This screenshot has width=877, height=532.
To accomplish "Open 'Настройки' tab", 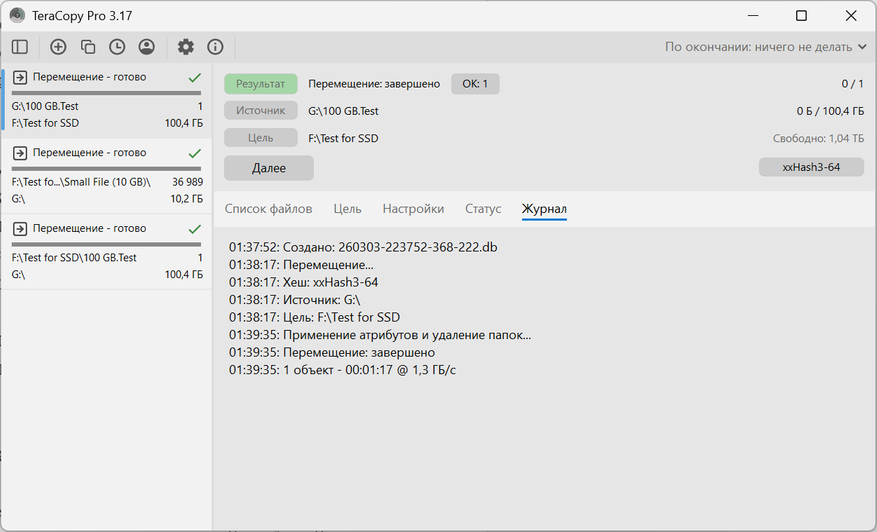I will pyautogui.click(x=413, y=209).
